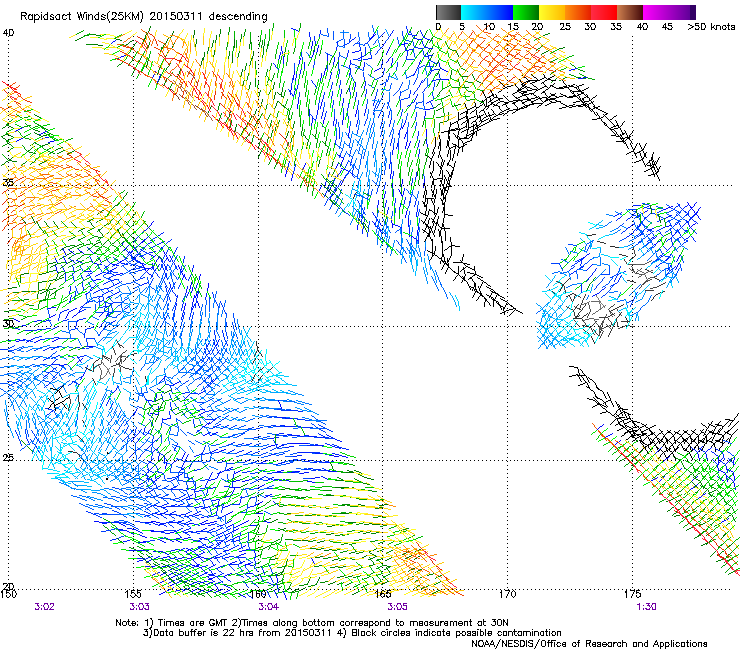Screen dimensions: 740x650
Task: Click the purple time label 1:30
Action: point(646,607)
